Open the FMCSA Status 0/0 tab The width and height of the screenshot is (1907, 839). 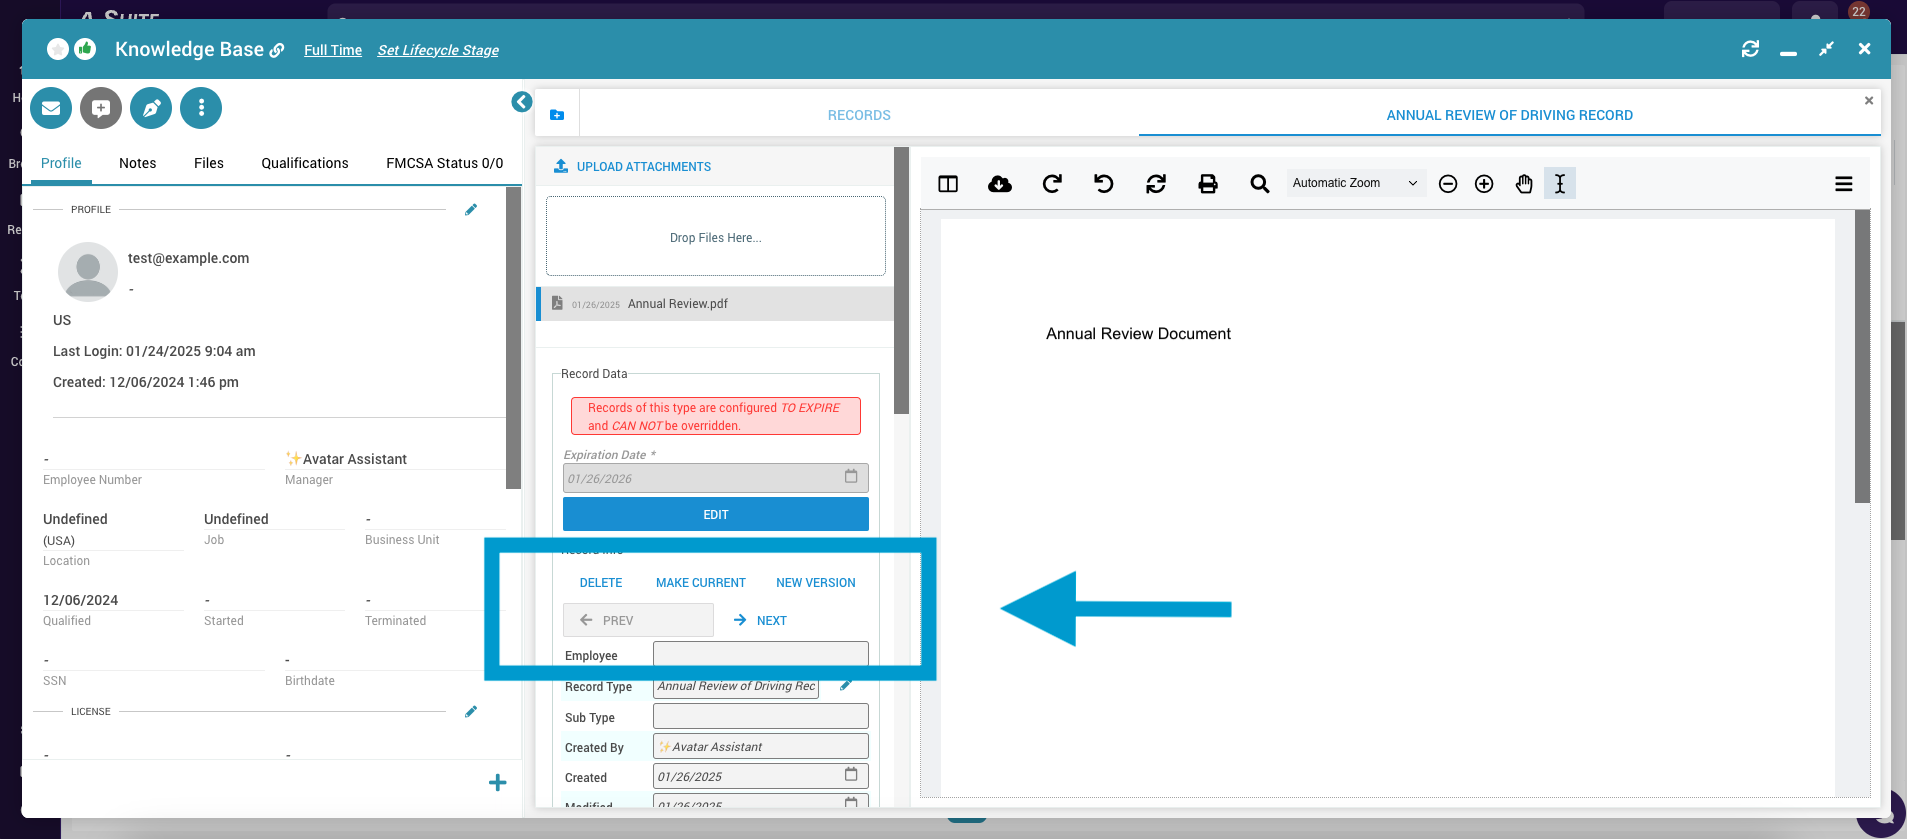click(445, 163)
